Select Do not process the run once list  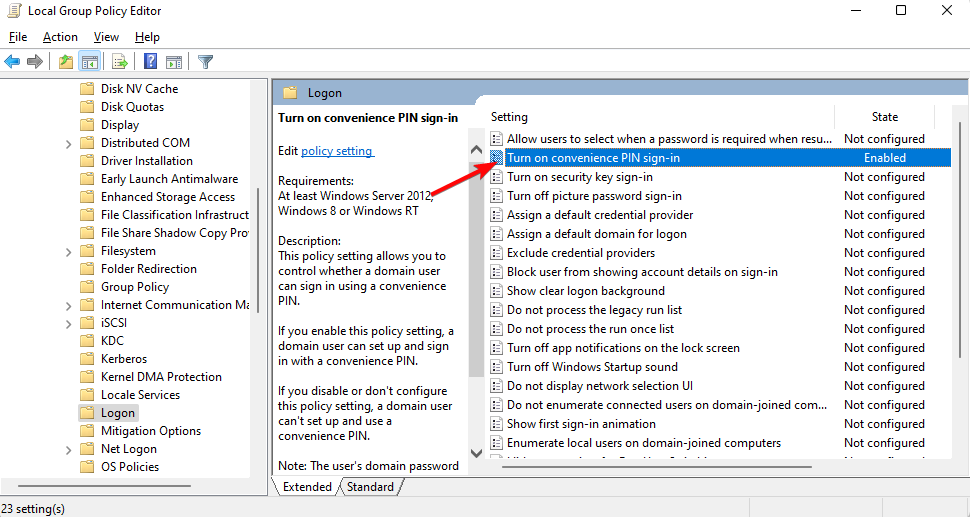(x=590, y=329)
